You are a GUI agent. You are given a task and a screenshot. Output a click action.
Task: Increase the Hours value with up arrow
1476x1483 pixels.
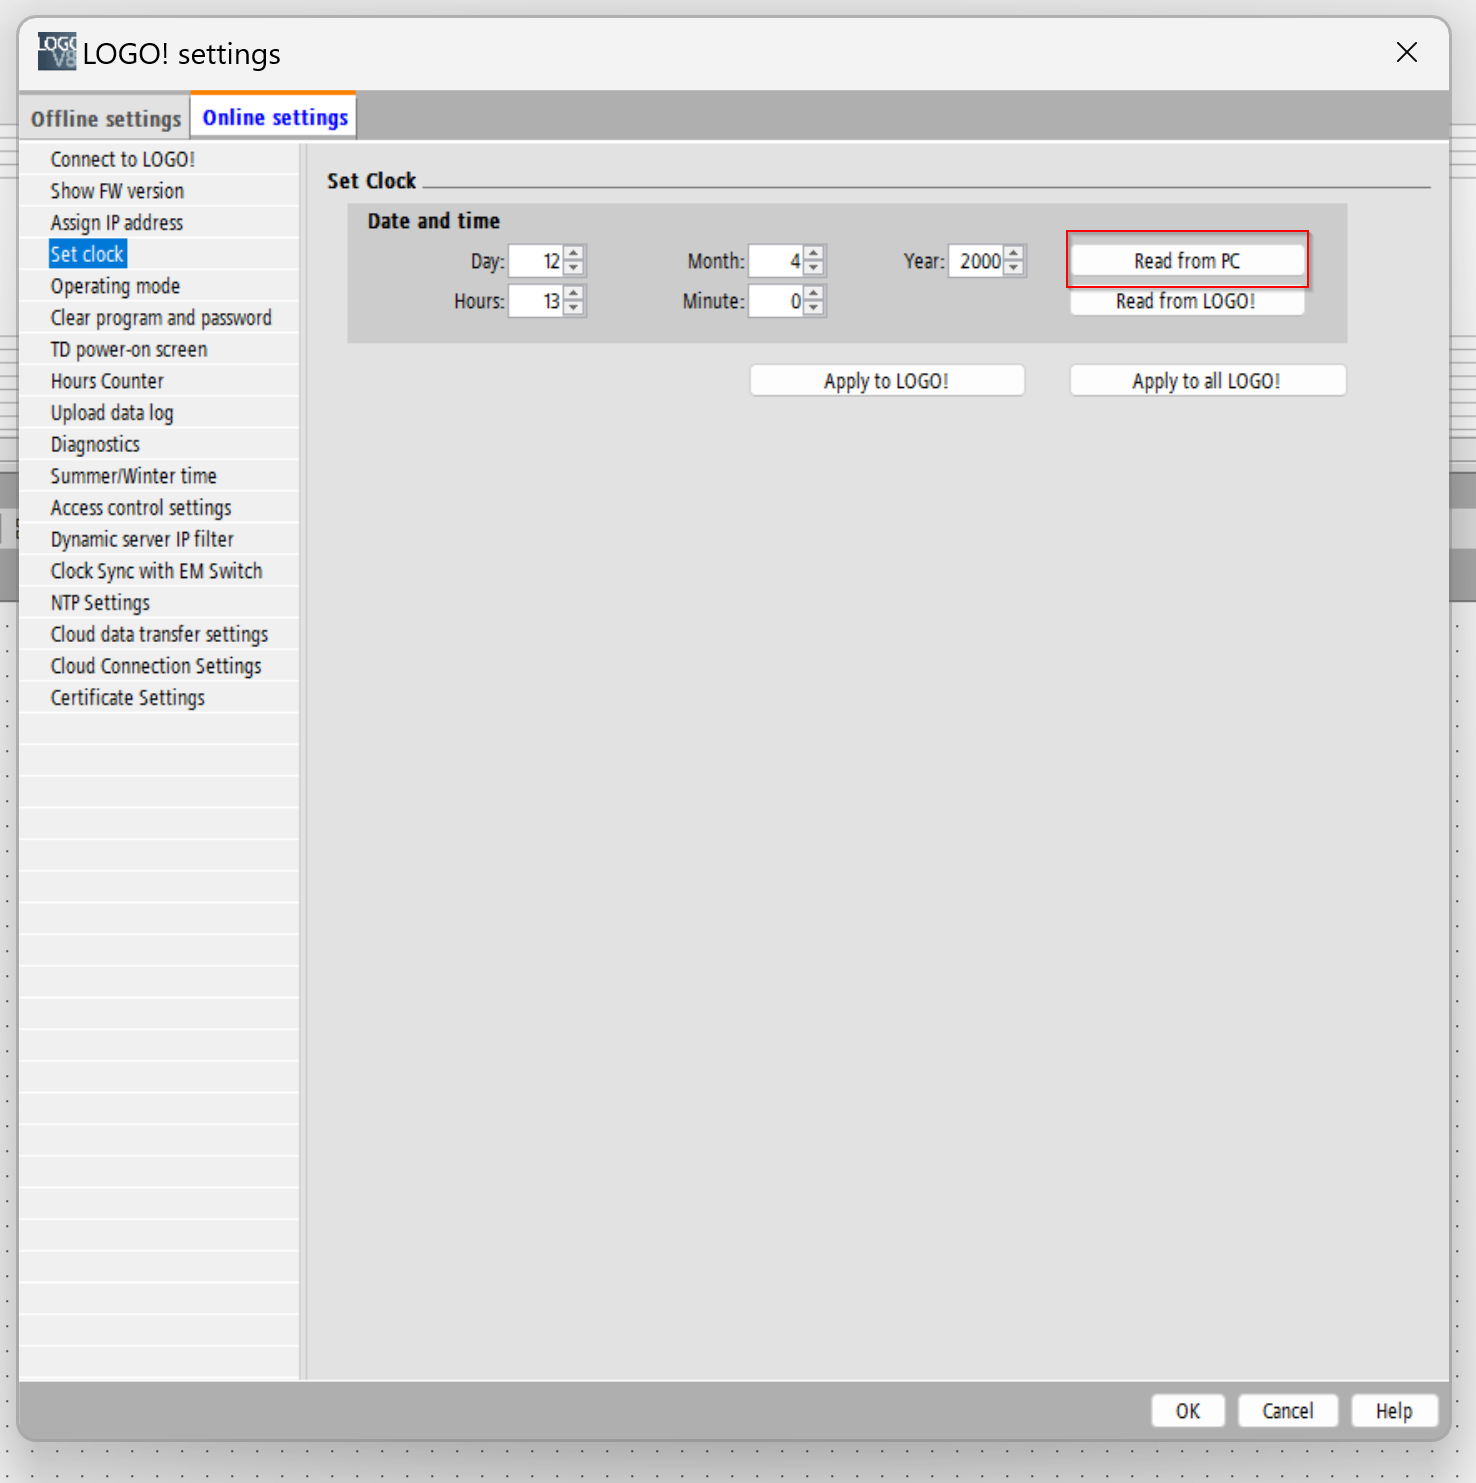[x=574, y=293]
